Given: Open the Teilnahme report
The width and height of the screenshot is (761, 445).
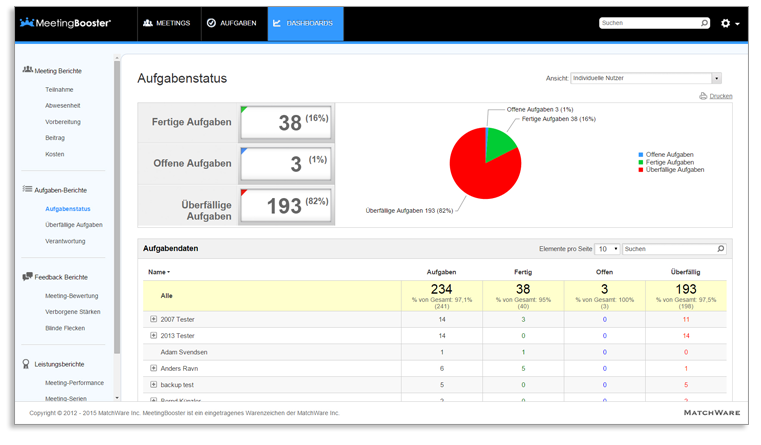Looking at the screenshot, I should click(59, 90).
